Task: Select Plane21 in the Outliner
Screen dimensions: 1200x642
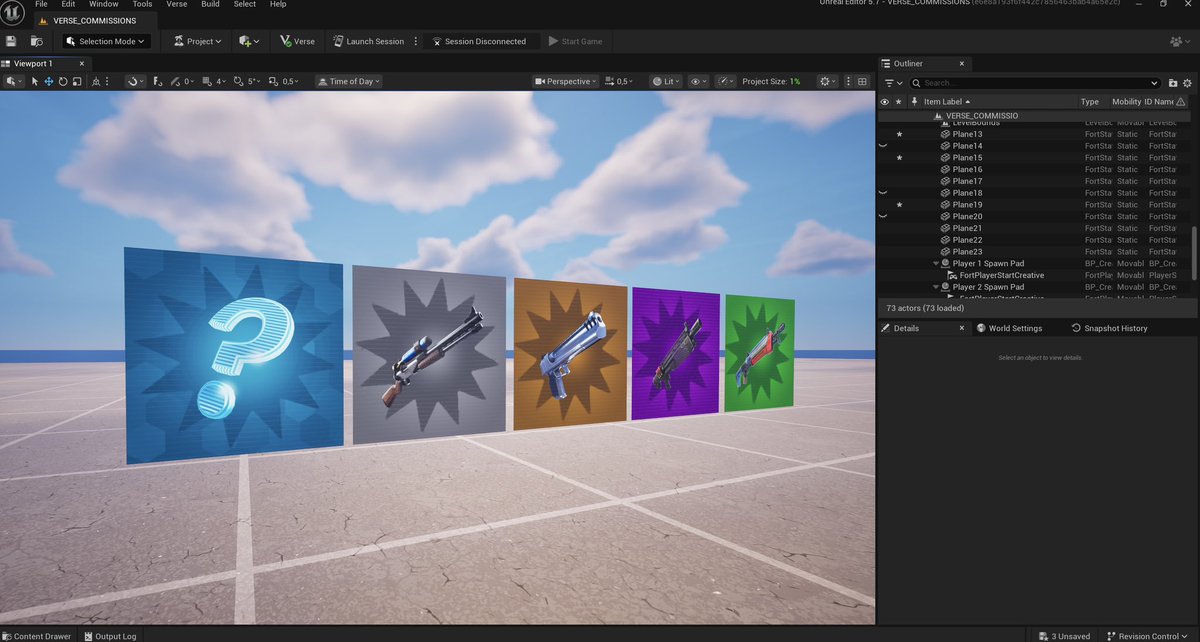Action: point(968,228)
